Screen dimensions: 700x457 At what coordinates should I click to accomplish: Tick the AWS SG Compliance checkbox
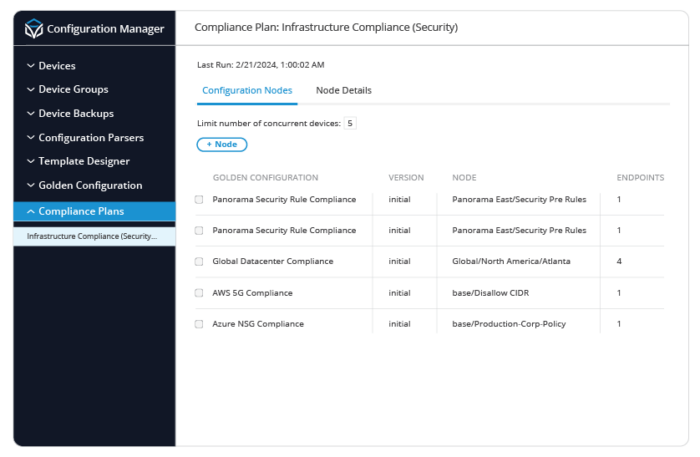tap(199, 293)
